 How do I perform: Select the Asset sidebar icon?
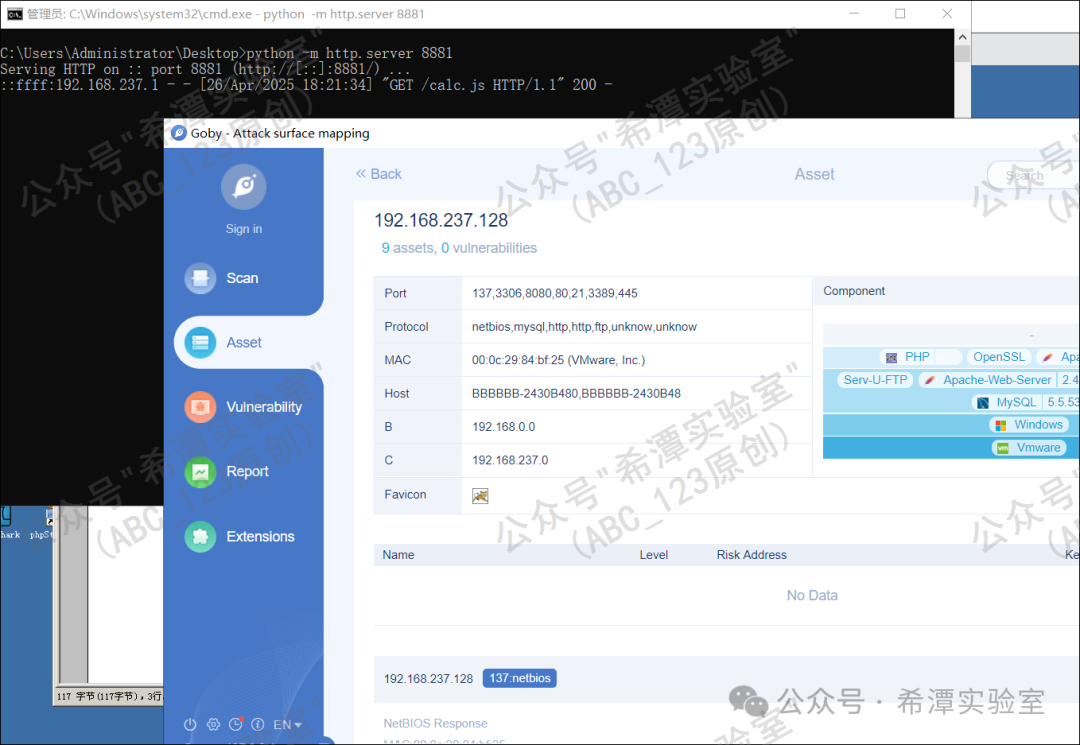(200, 342)
